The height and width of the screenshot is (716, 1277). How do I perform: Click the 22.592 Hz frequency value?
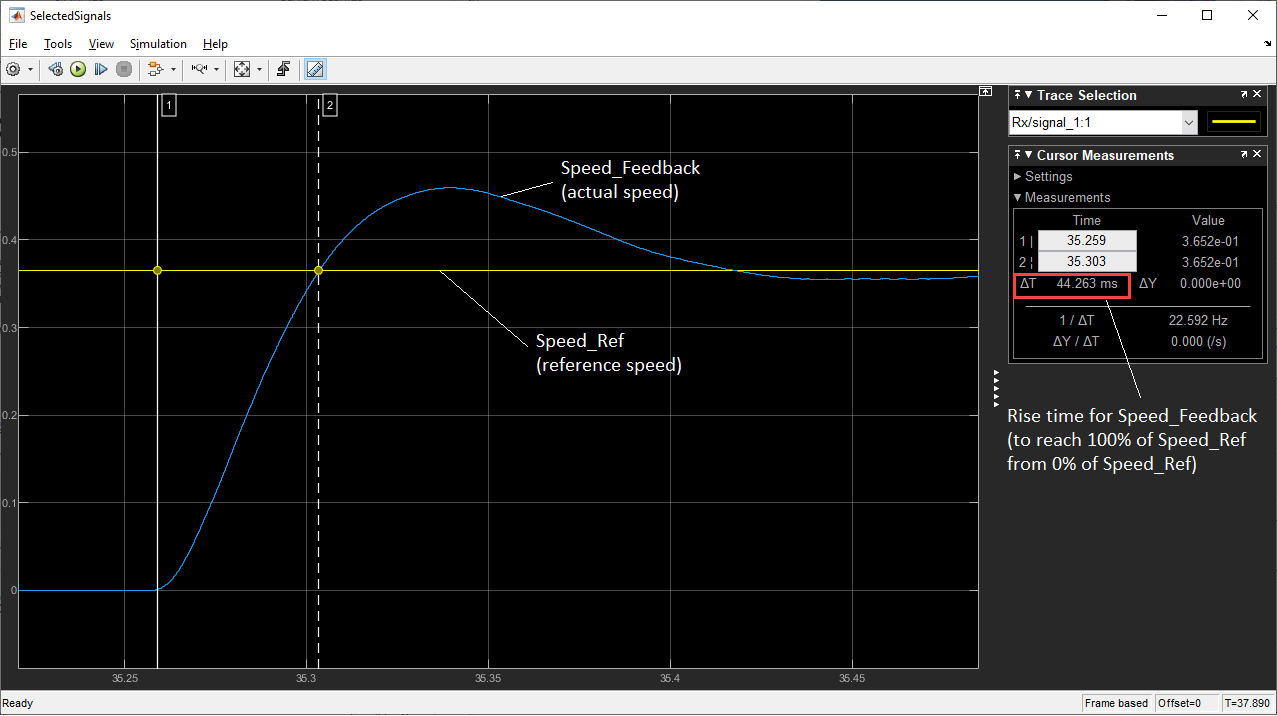(1200, 321)
